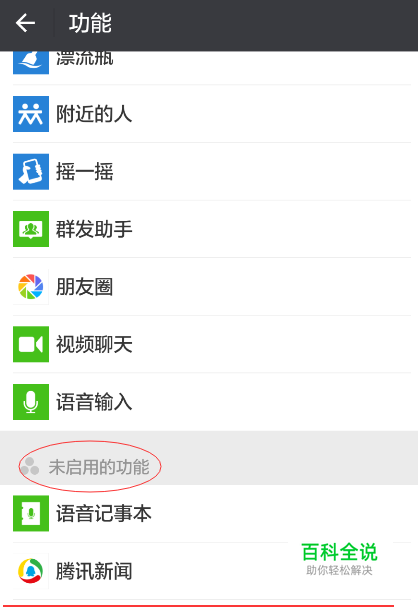
Task: Select the 朋友圈 text label
Action: pos(84,287)
